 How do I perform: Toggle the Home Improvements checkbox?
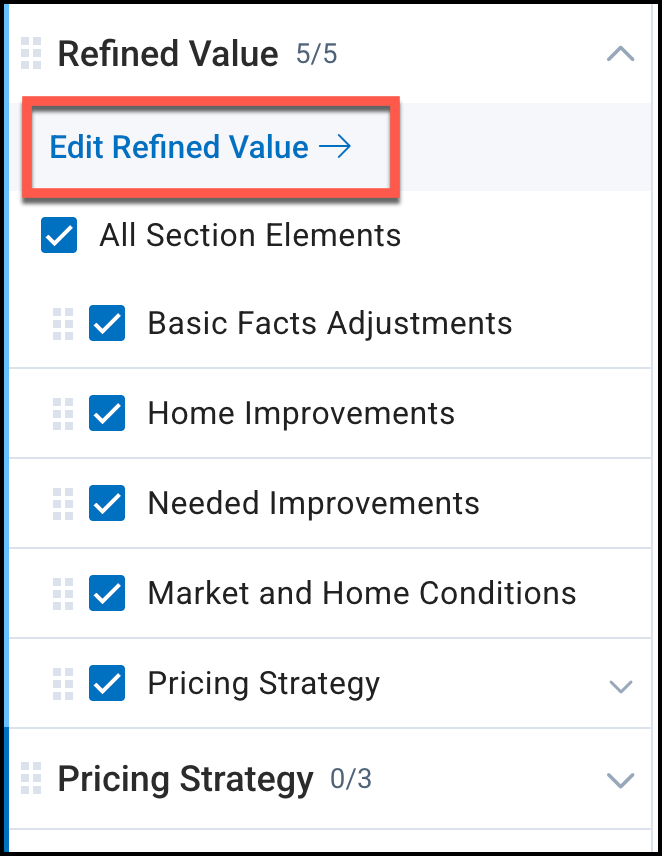pos(107,413)
